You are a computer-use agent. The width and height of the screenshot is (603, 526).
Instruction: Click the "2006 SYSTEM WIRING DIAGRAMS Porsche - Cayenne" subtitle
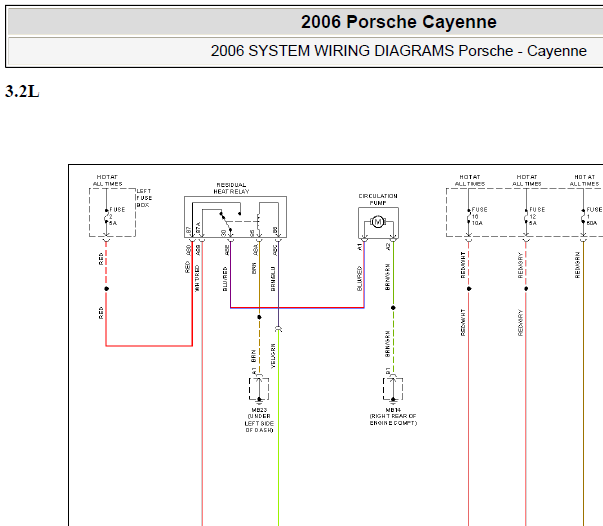pyautogui.click(x=398, y=51)
